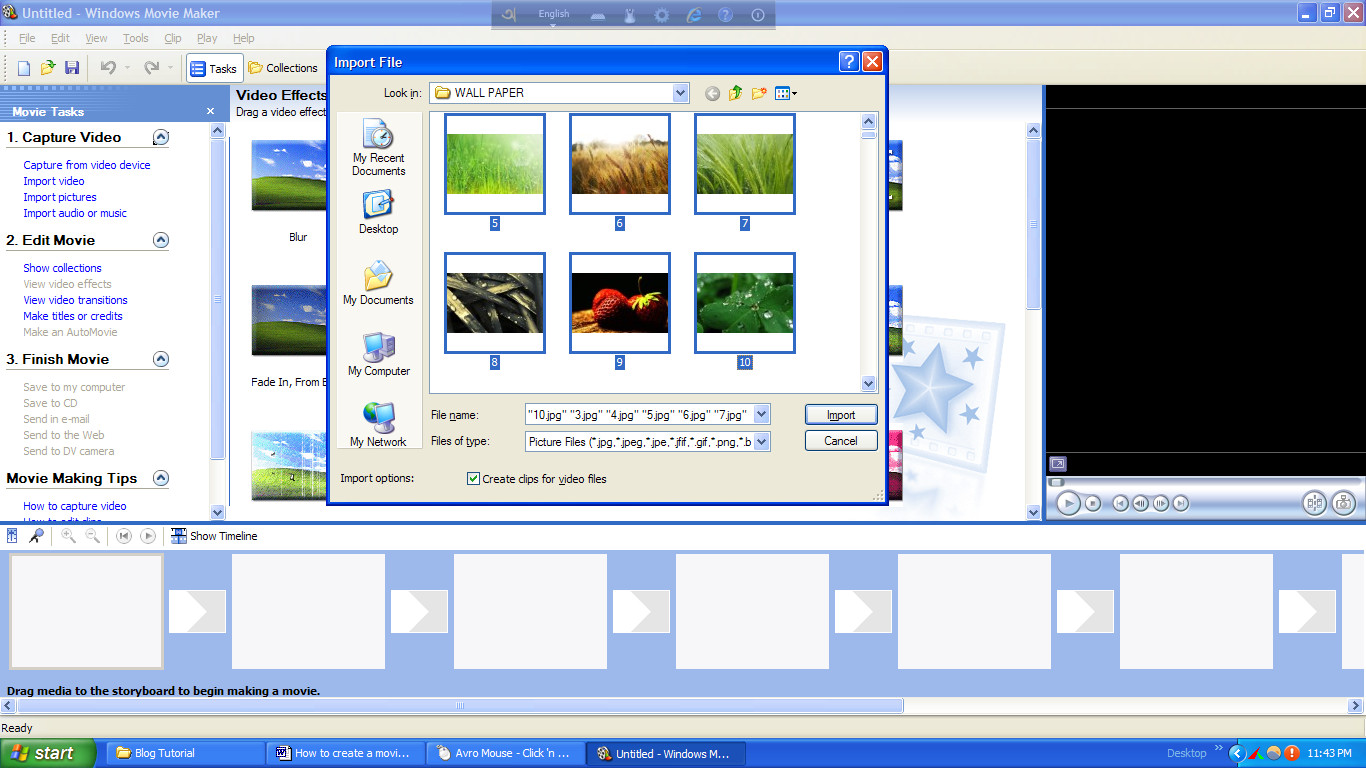
Task: Switch storyboard with Show Timeline
Action: pos(214,536)
